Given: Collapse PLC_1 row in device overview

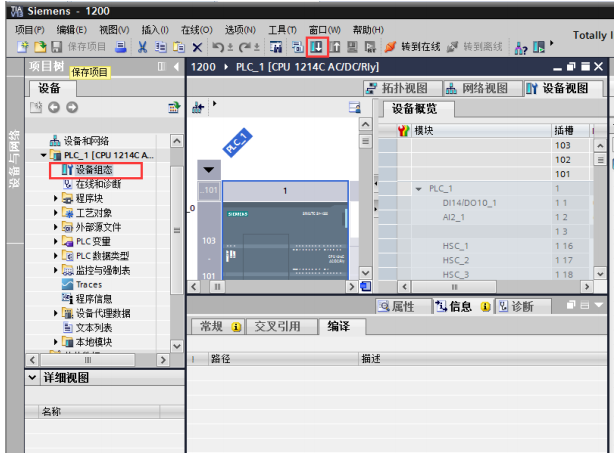Looking at the screenshot, I should pyautogui.click(x=418, y=189).
